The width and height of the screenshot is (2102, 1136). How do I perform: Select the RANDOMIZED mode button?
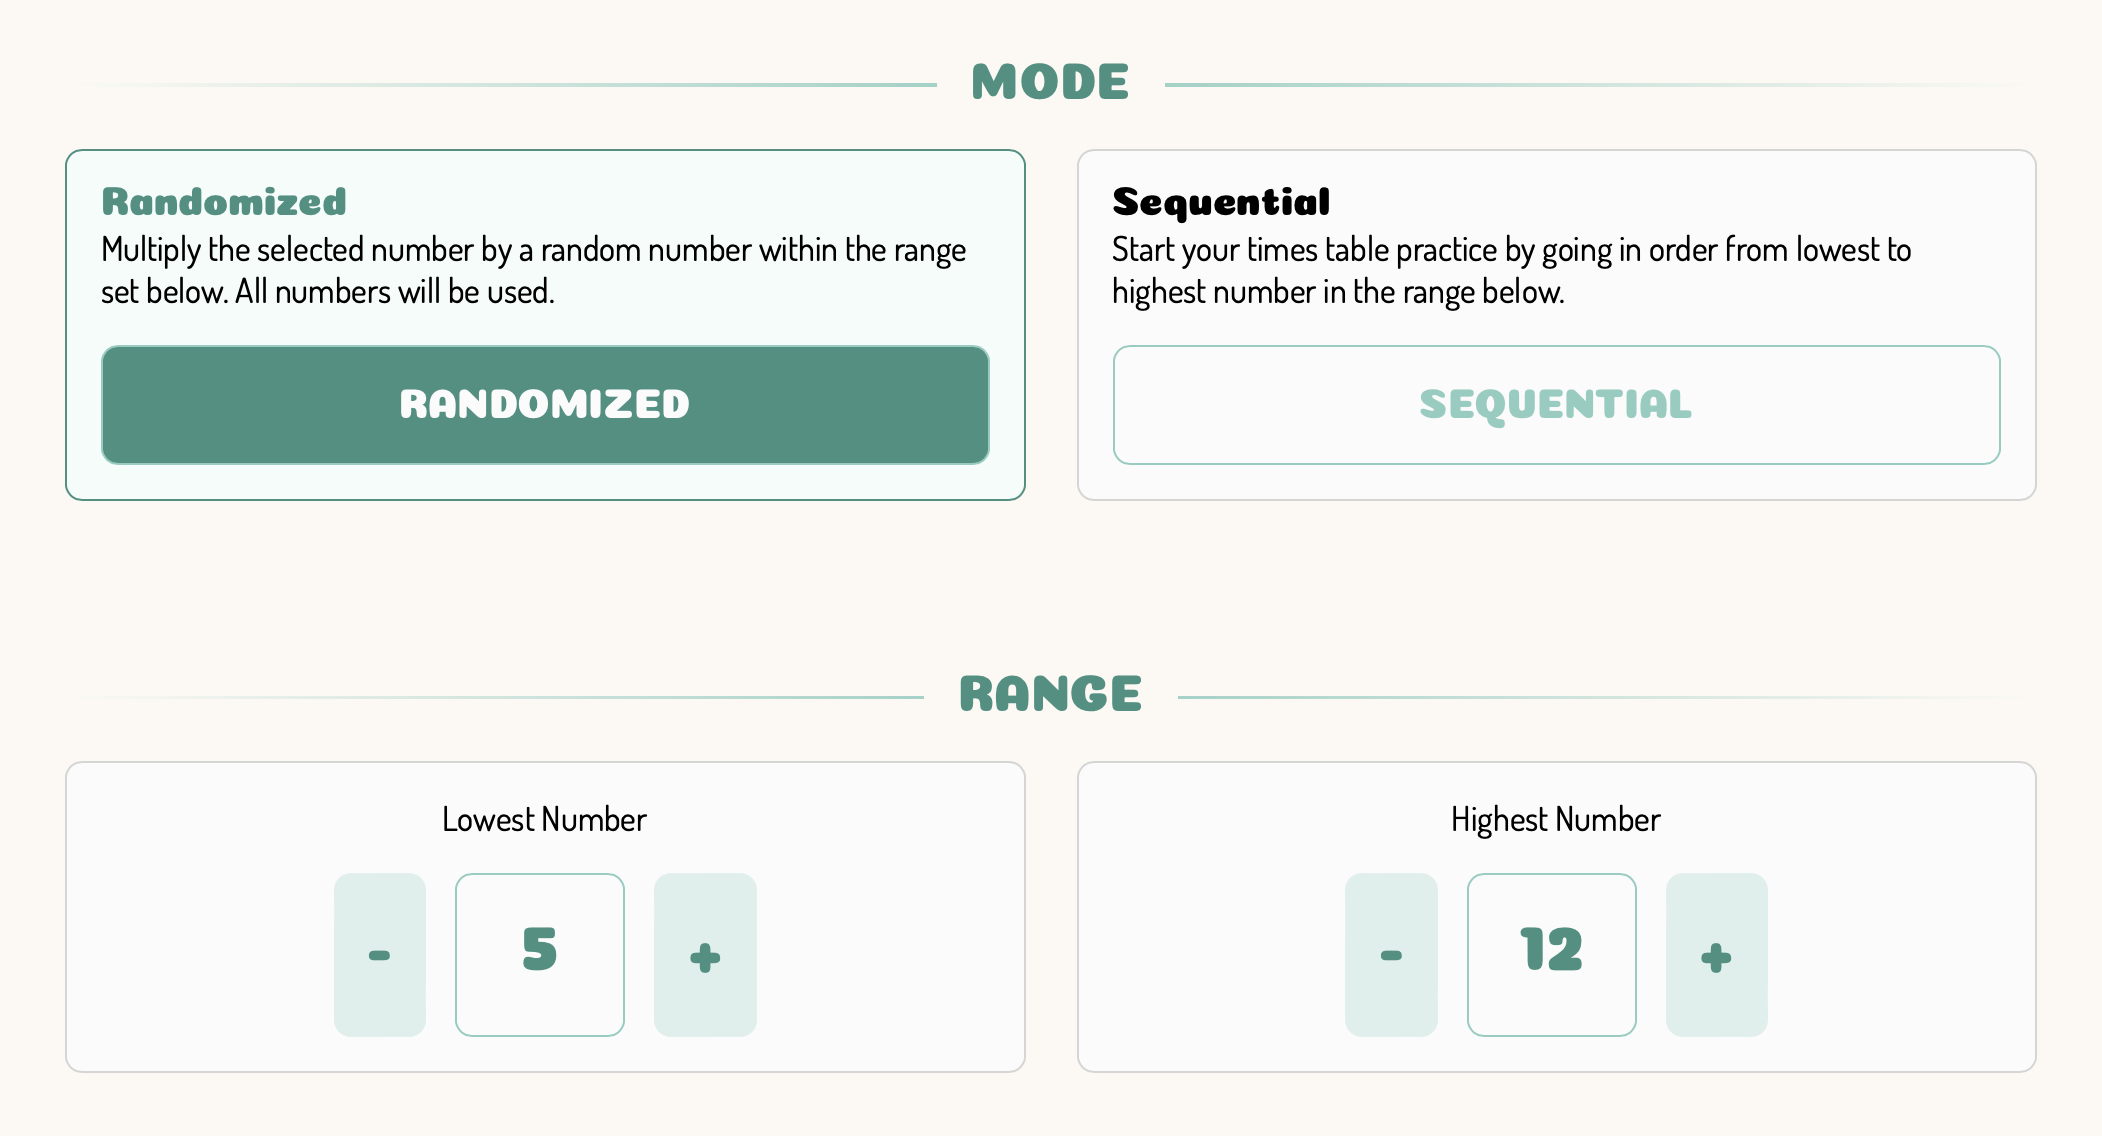click(545, 405)
